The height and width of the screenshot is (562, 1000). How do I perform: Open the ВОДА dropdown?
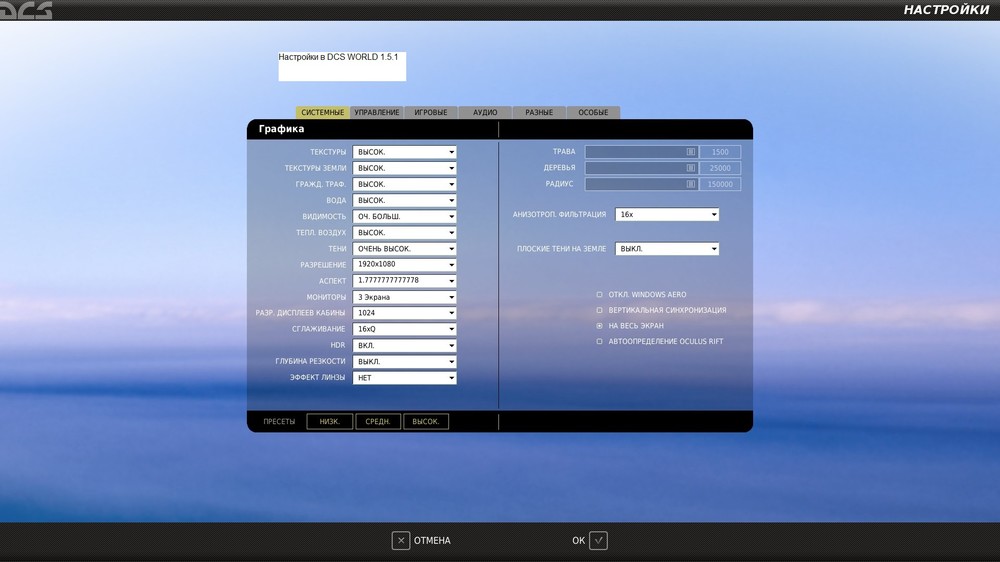pyautogui.click(x=404, y=200)
